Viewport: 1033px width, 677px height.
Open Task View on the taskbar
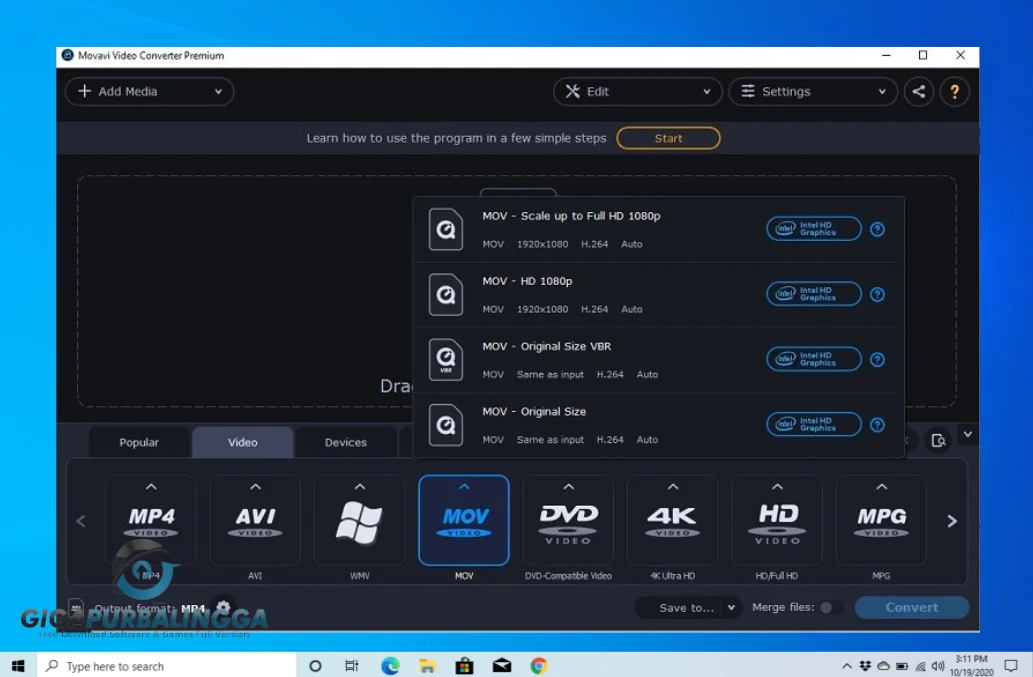click(x=352, y=666)
